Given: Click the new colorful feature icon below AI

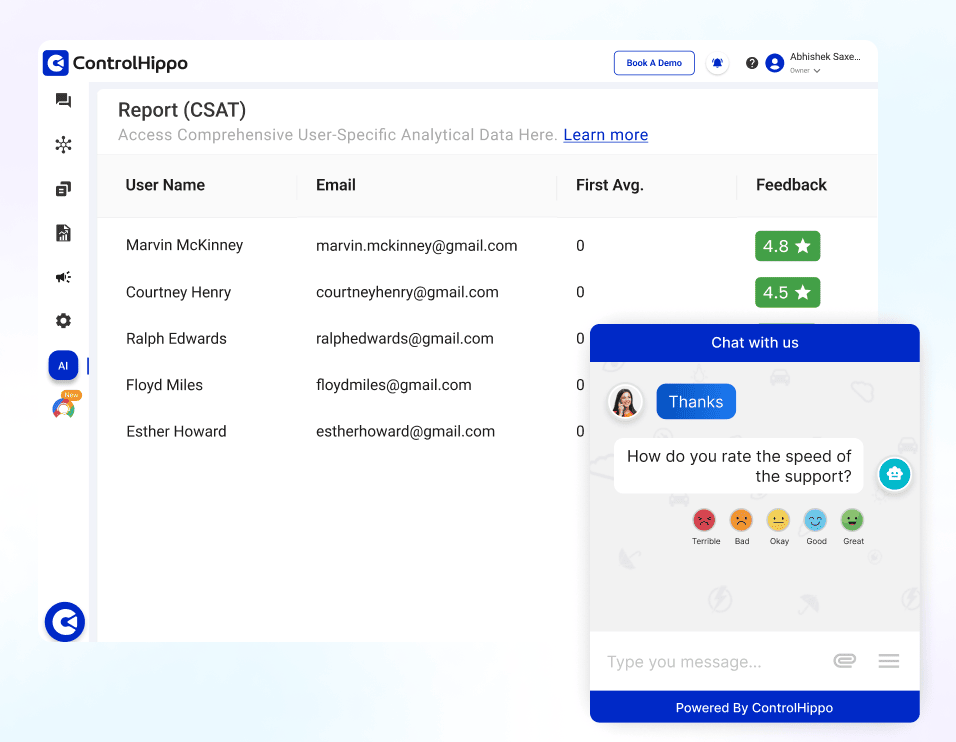Looking at the screenshot, I should coord(63,406).
